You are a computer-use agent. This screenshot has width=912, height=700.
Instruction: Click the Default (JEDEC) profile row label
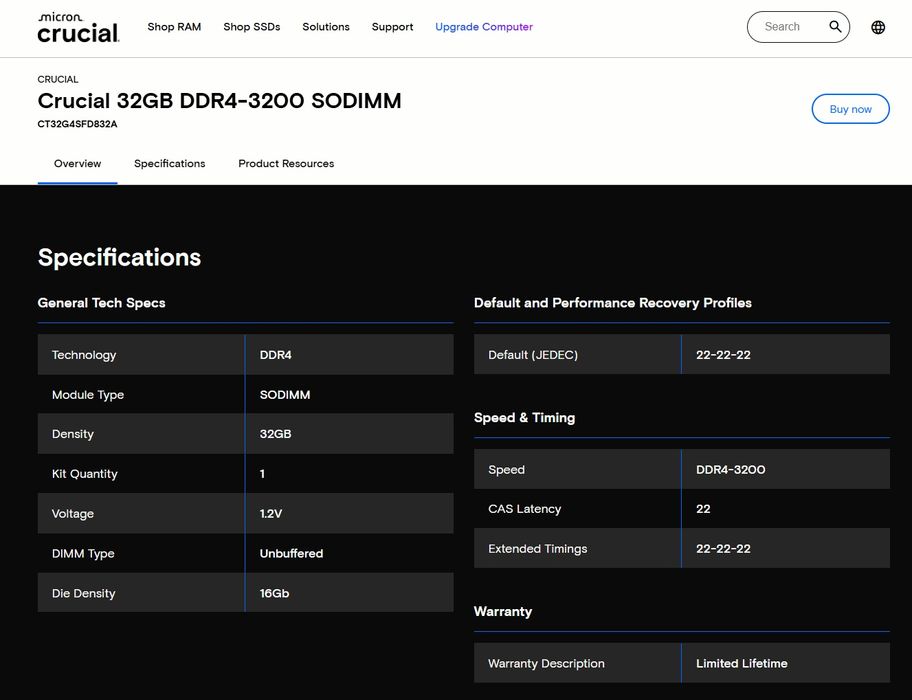click(533, 355)
